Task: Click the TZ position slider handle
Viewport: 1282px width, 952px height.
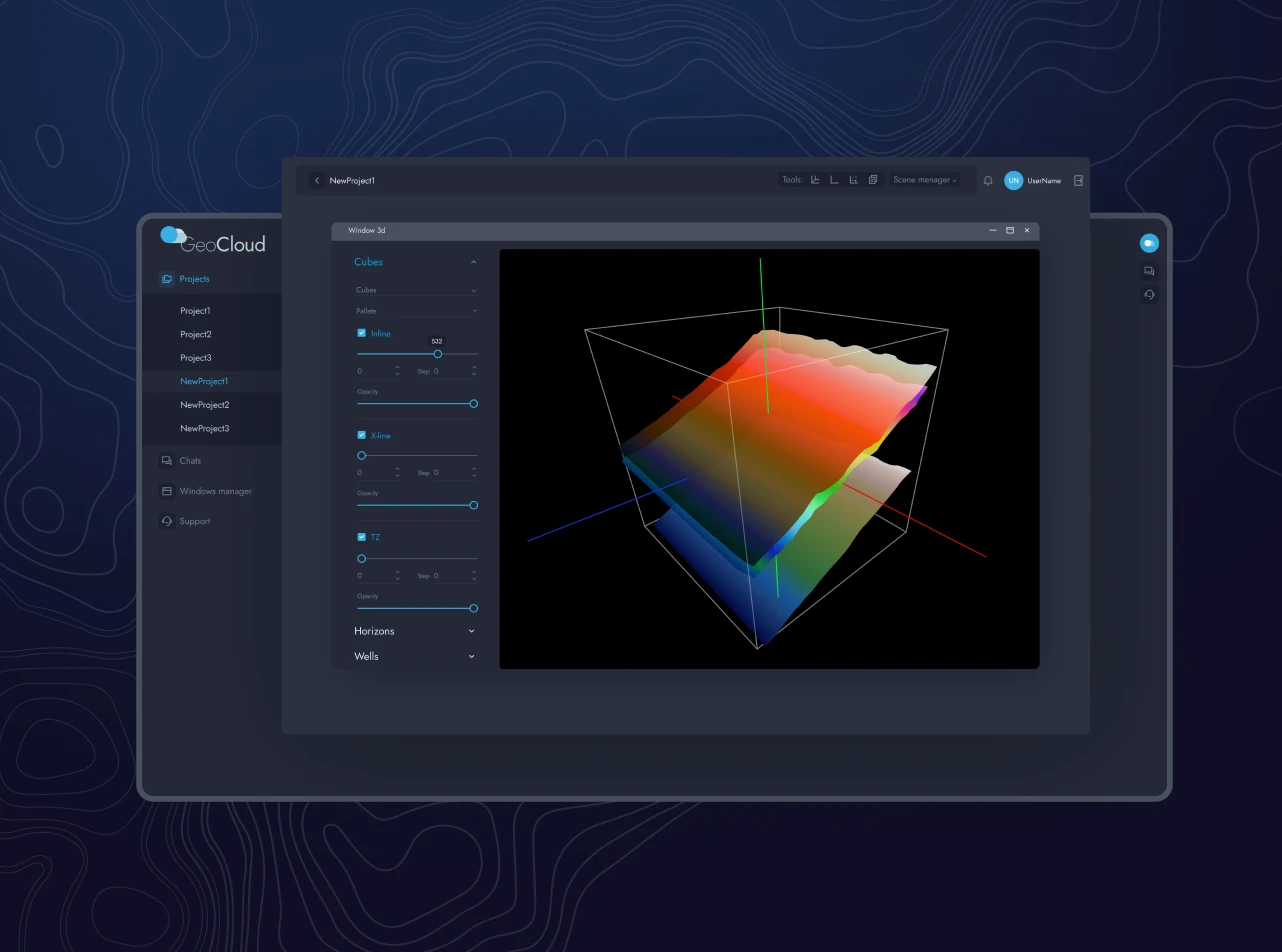Action: pos(362,558)
